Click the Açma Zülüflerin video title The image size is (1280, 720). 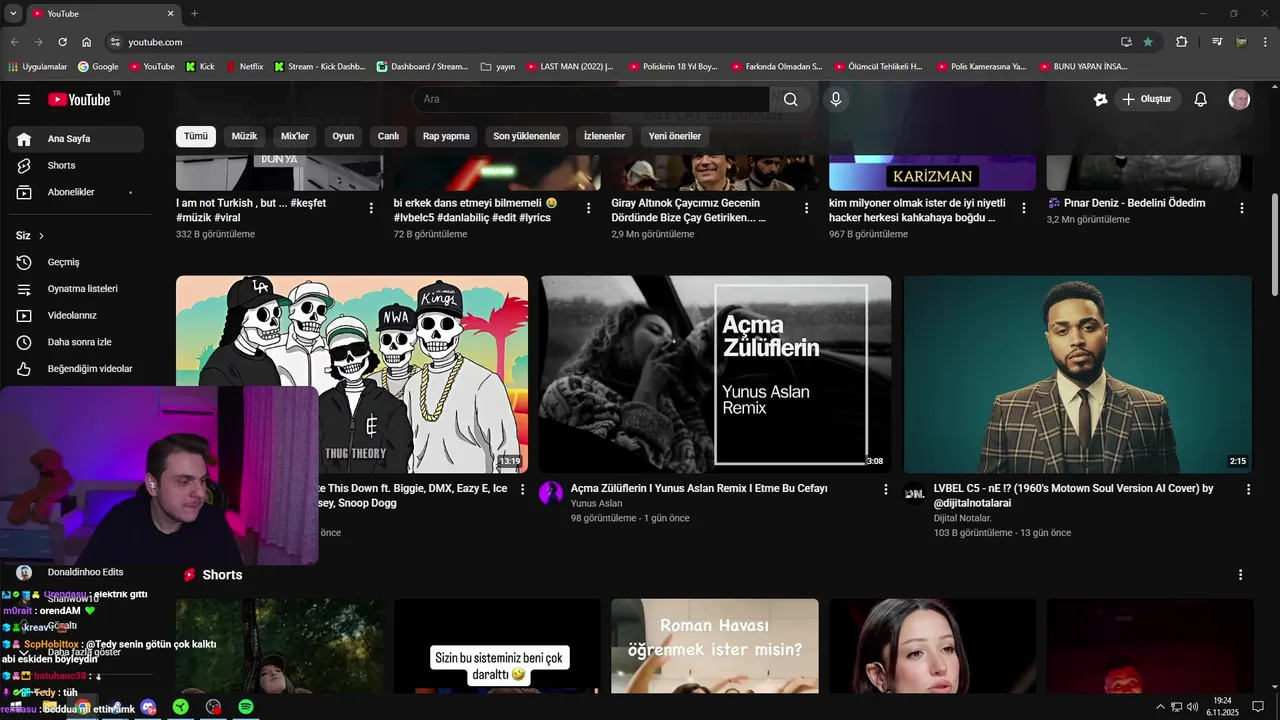[x=699, y=489]
